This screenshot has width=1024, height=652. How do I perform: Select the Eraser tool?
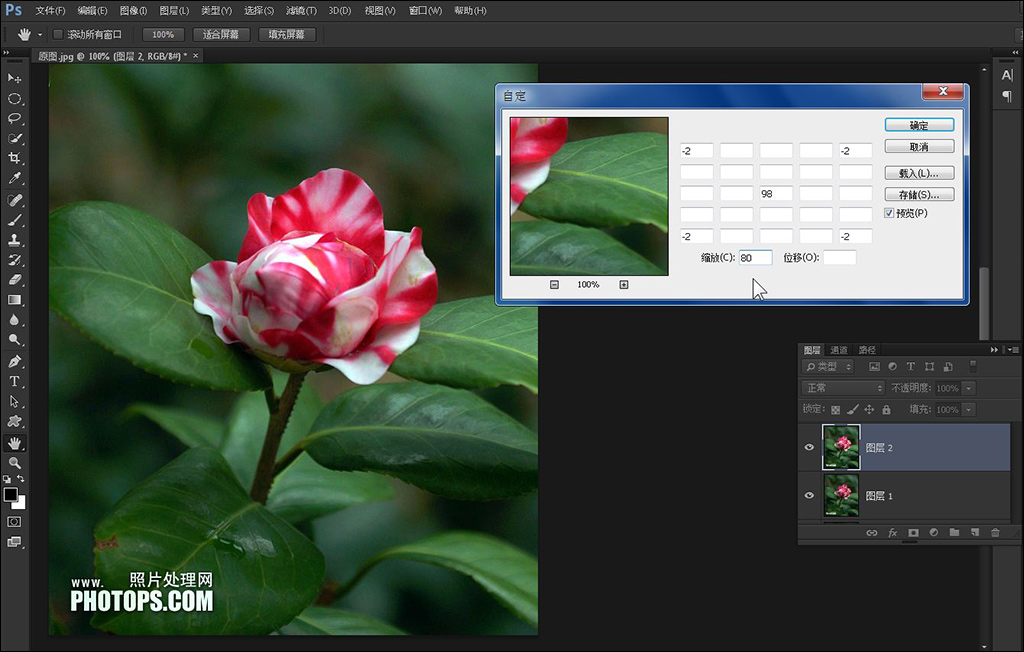[14, 280]
